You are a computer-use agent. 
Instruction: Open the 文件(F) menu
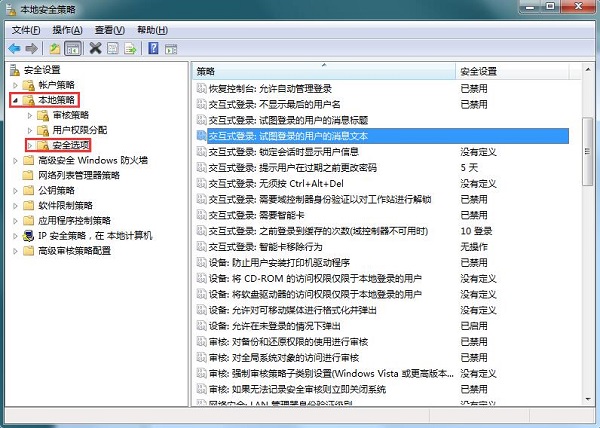[25, 30]
